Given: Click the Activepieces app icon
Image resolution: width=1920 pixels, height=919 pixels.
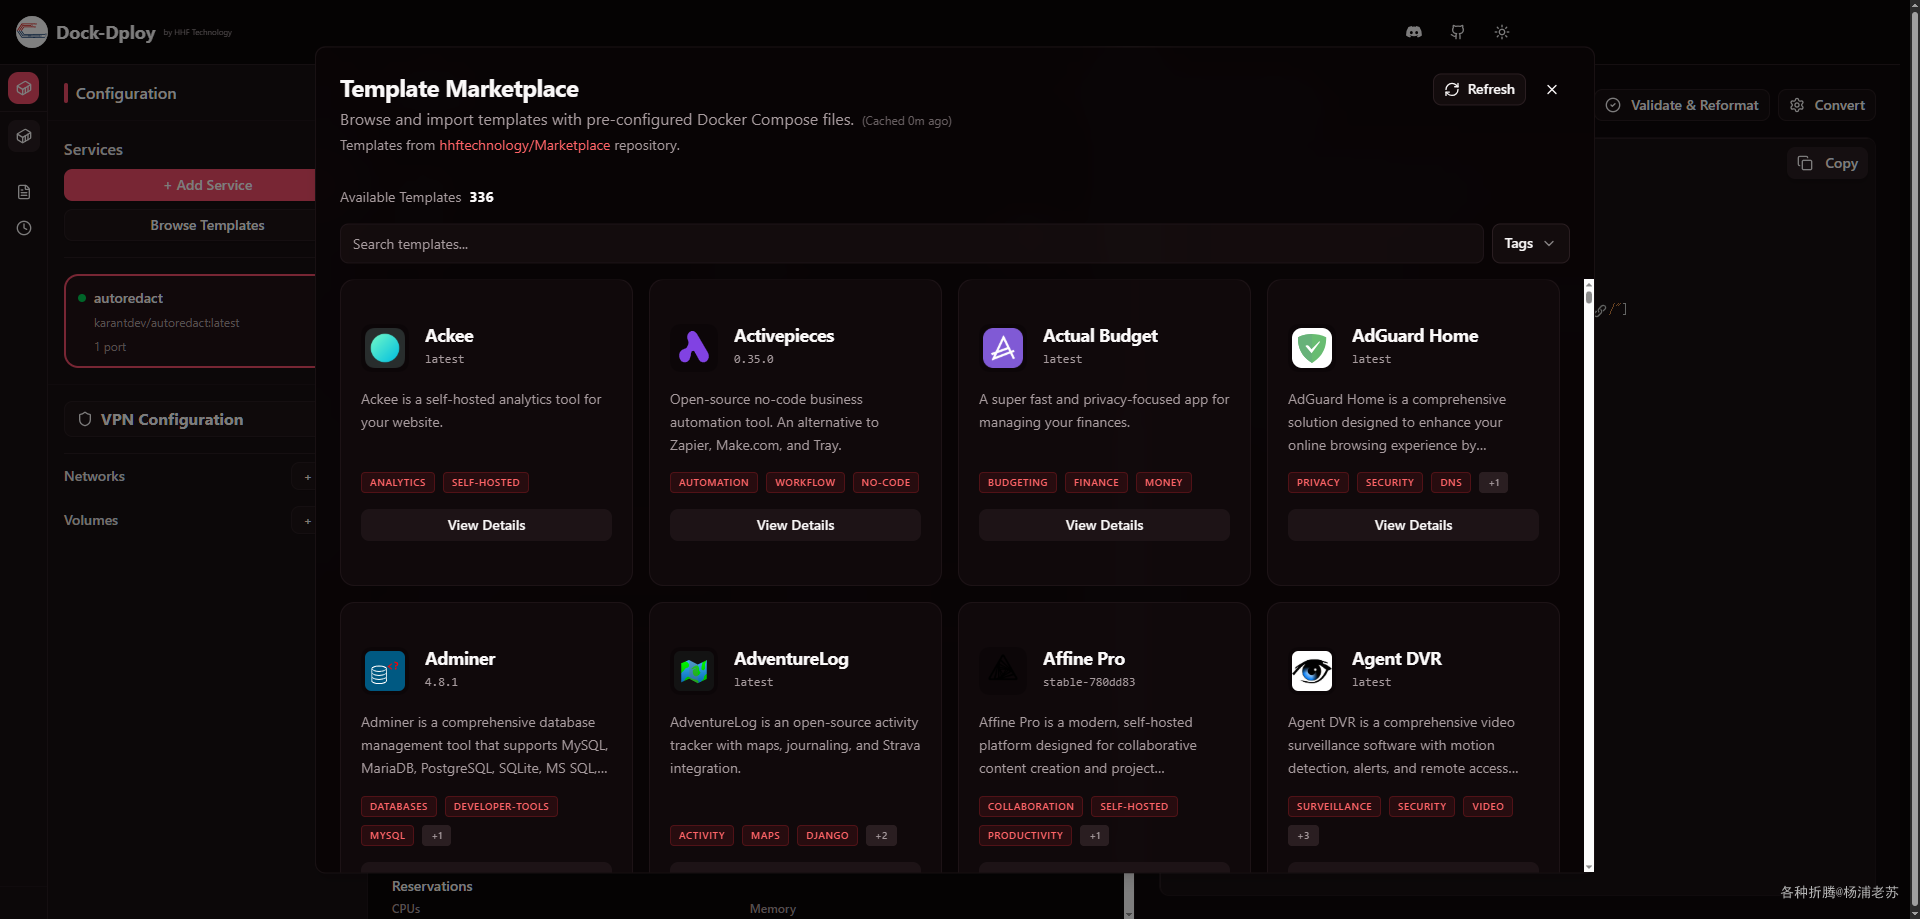Looking at the screenshot, I should (694, 348).
